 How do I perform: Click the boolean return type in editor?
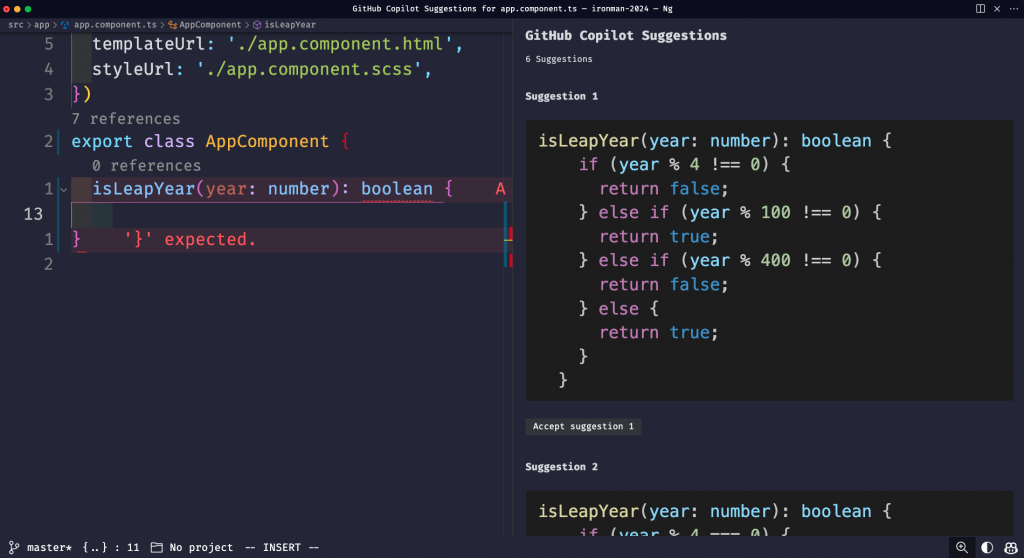pos(397,189)
